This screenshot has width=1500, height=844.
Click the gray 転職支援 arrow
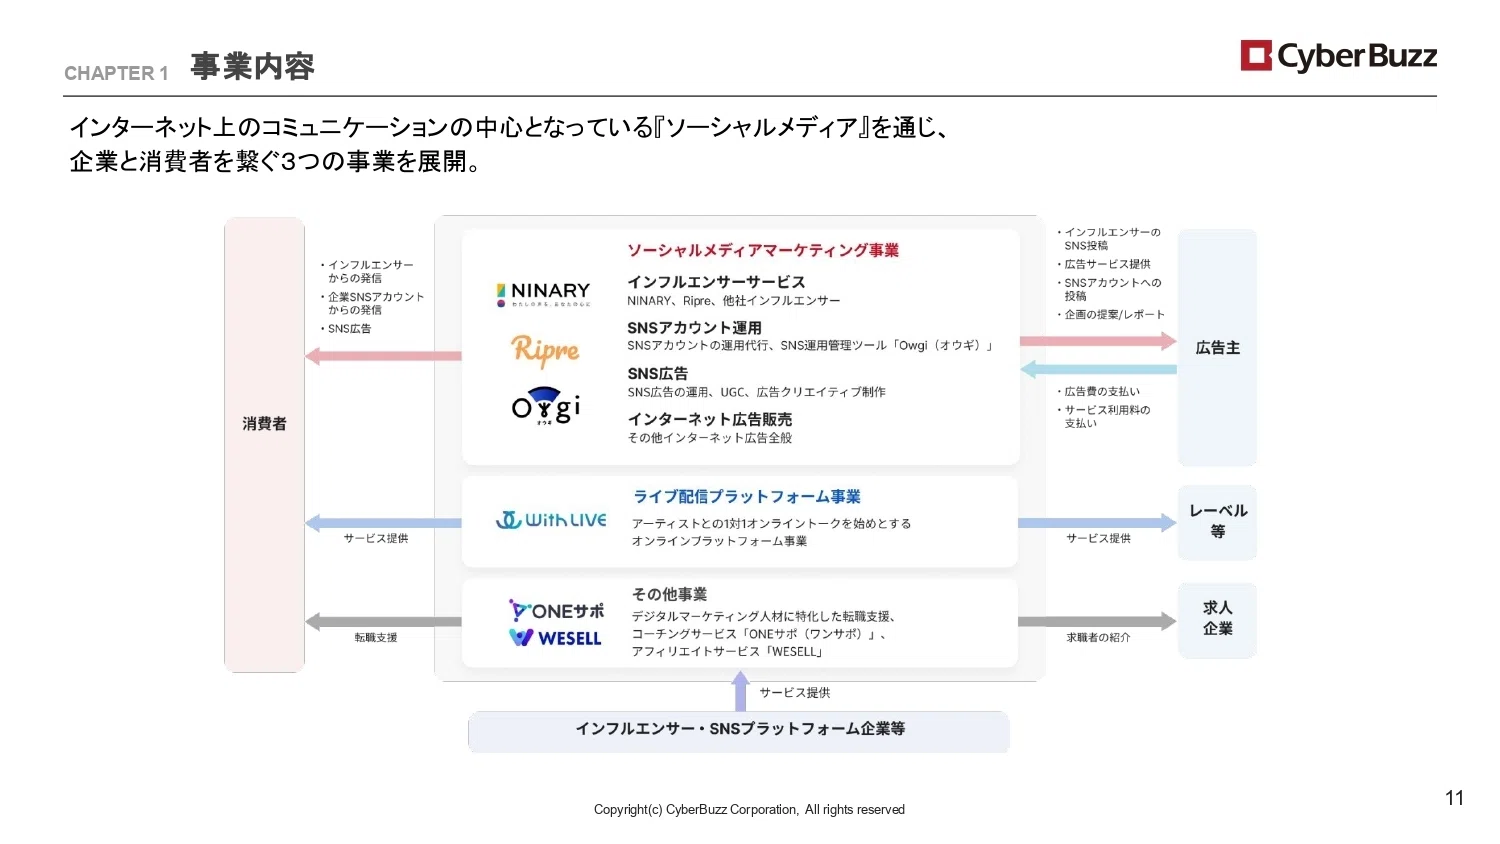pyautogui.click(x=383, y=621)
